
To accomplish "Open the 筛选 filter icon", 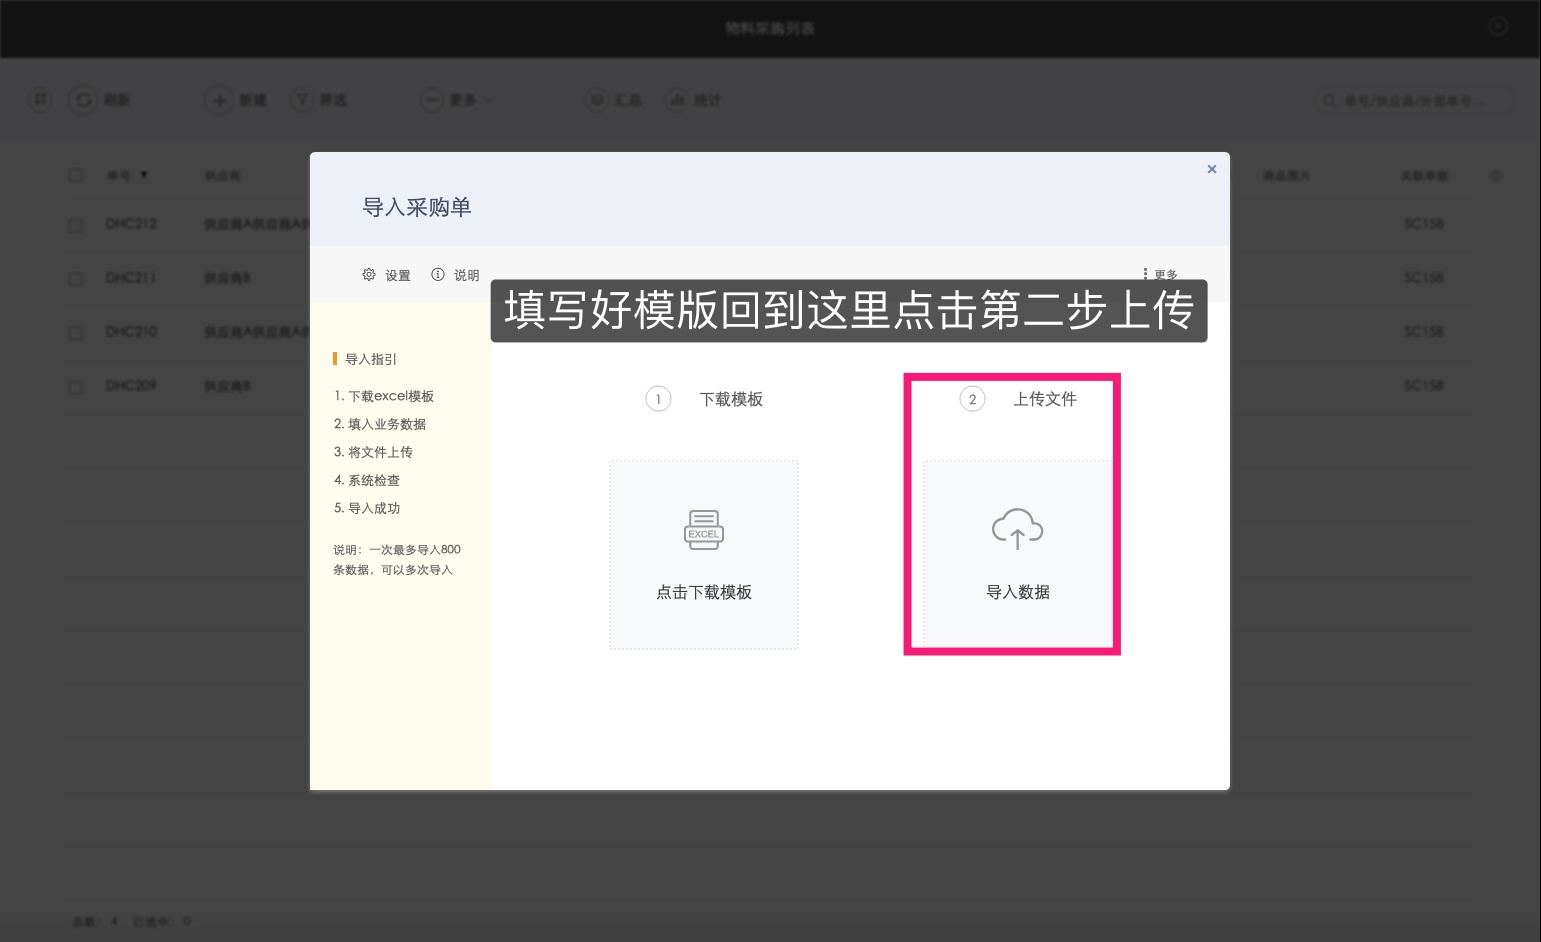I will (300, 100).
